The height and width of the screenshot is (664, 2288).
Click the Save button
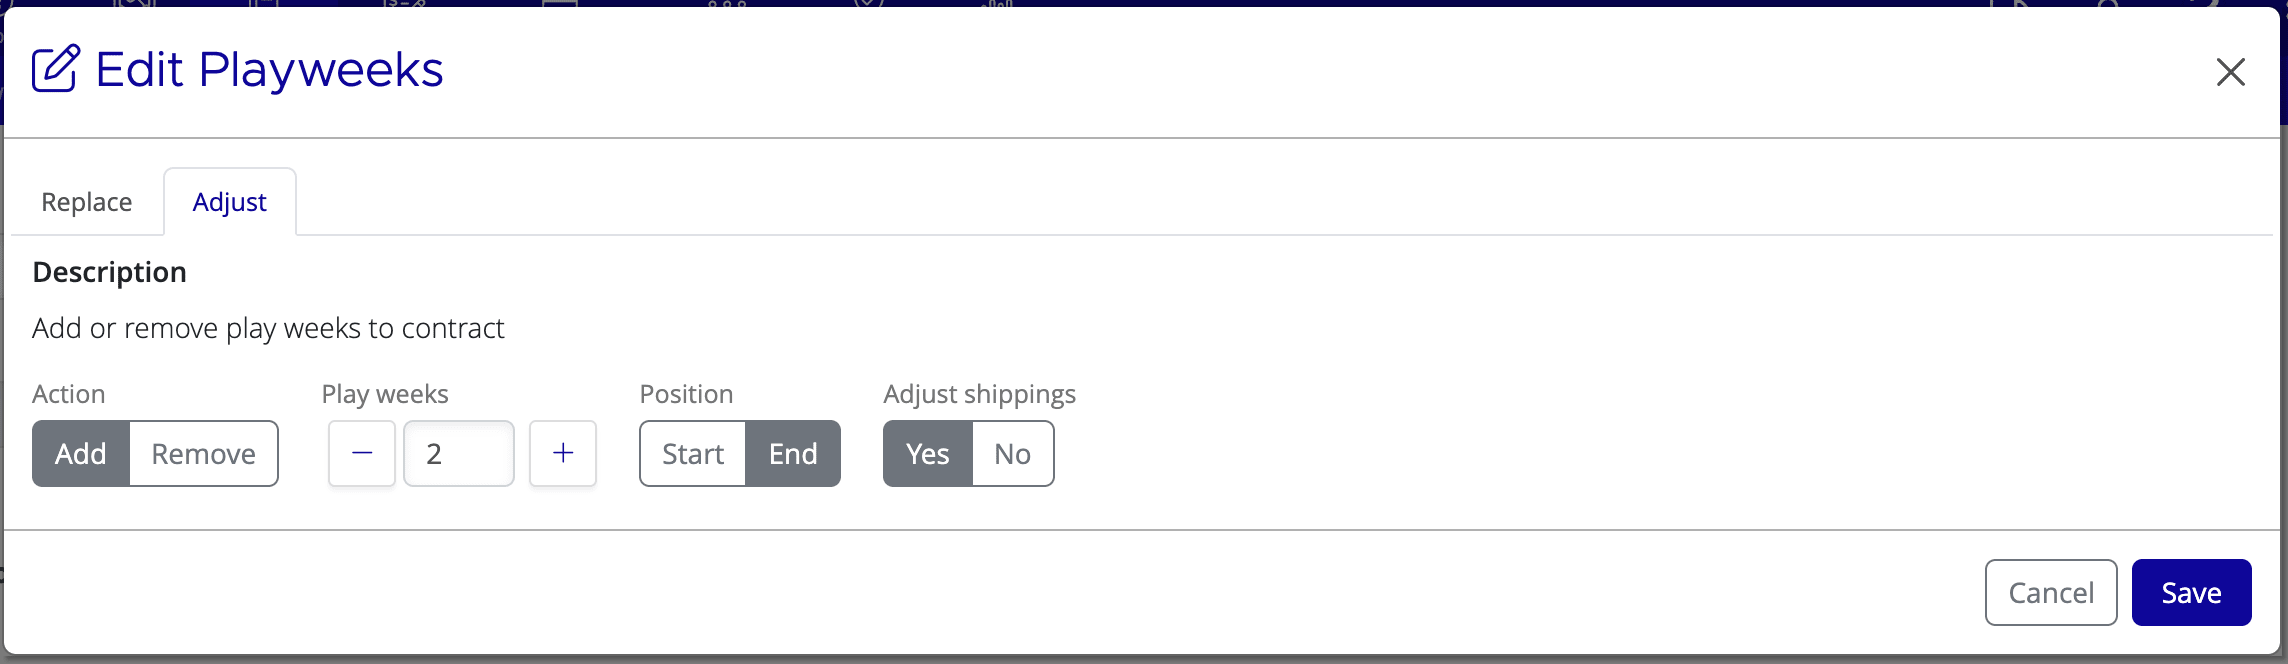coord(2191,592)
